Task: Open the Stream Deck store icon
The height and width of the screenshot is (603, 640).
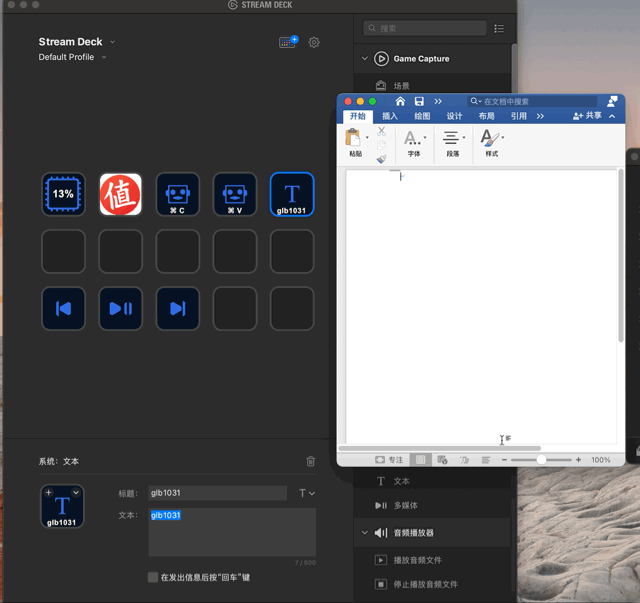Action: (289, 42)
